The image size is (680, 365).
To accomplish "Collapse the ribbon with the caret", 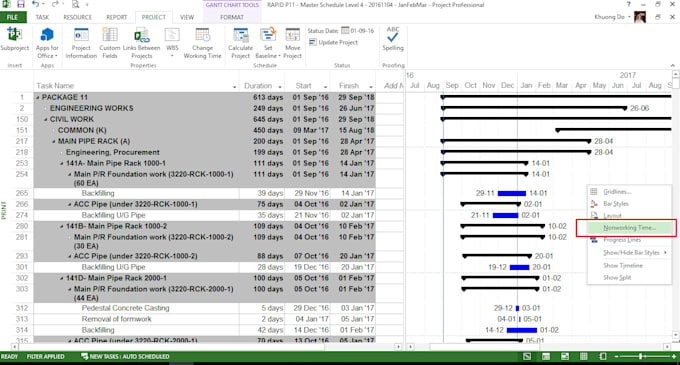I will pyautogui.click(x=673, y=65).
